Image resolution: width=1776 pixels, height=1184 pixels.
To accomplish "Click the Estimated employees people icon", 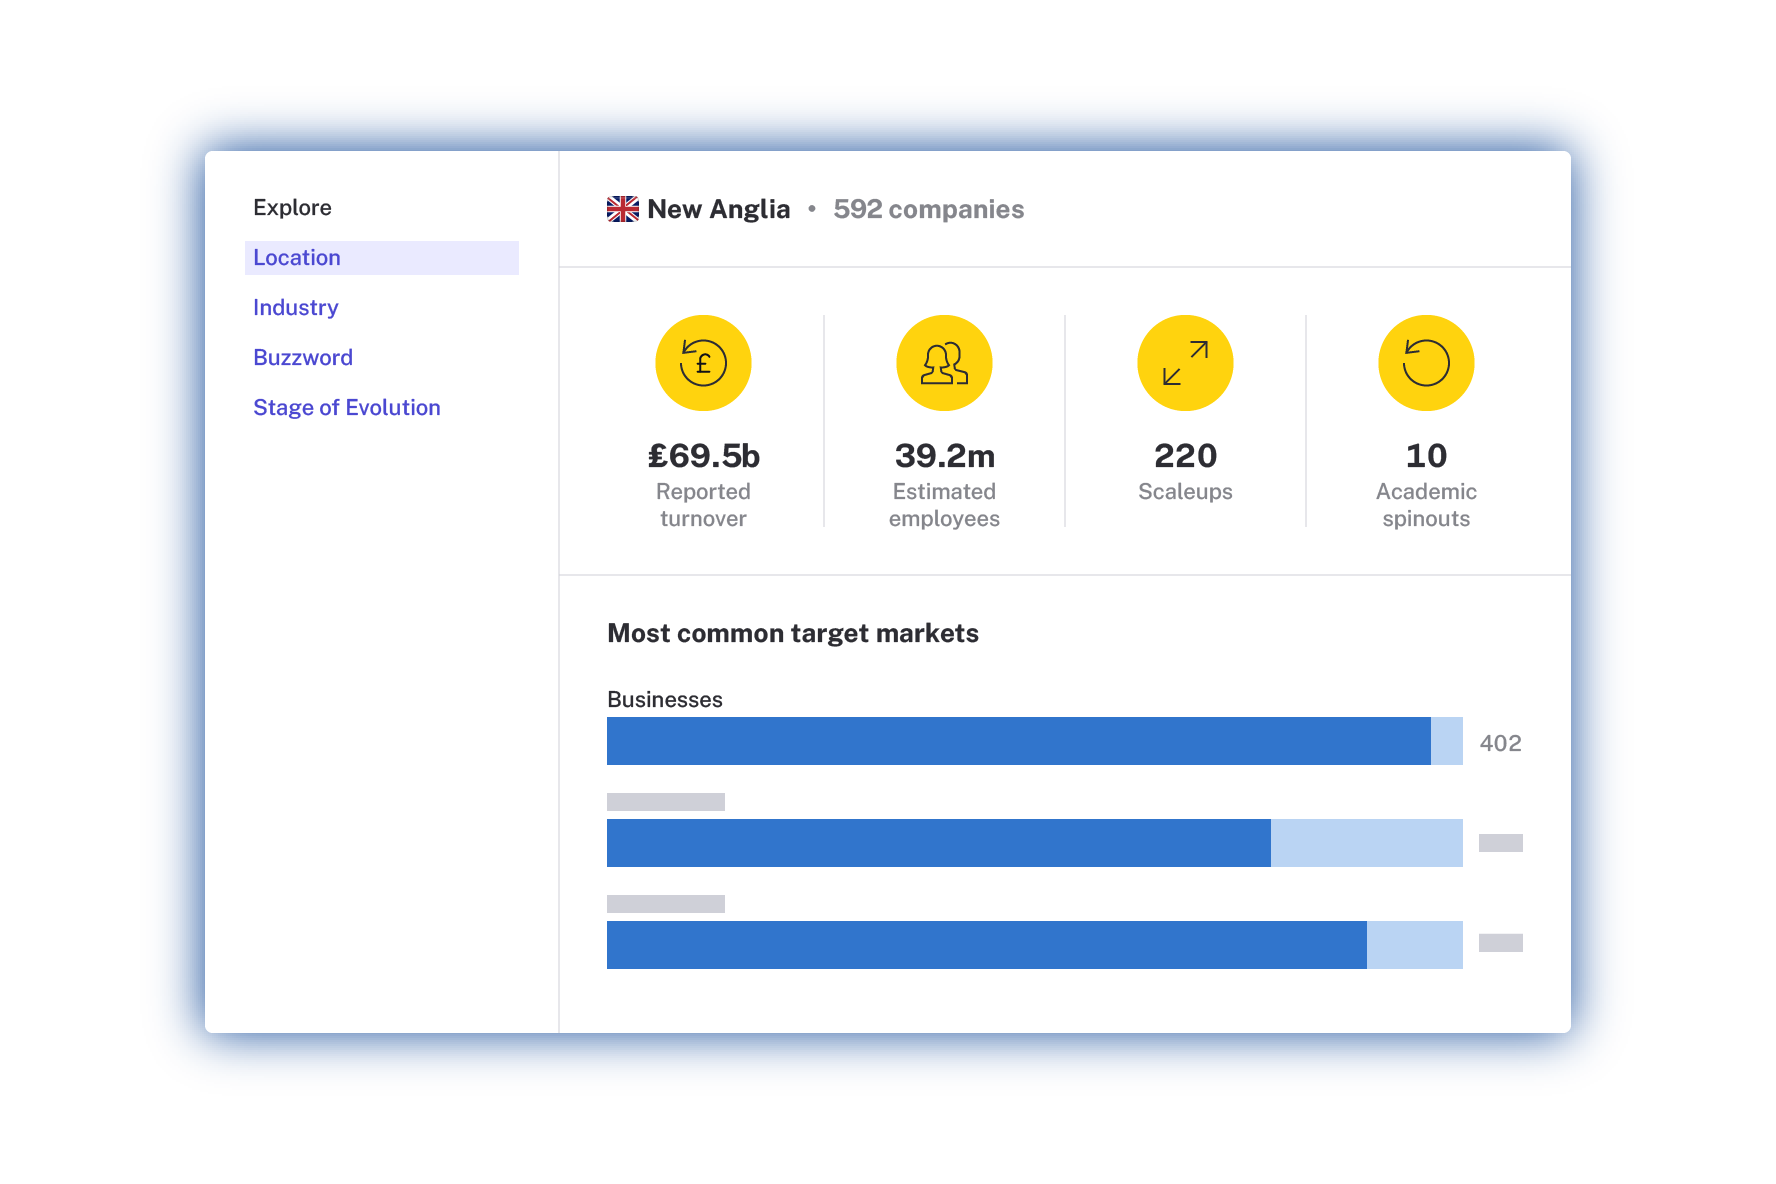I will pos(944,363).
